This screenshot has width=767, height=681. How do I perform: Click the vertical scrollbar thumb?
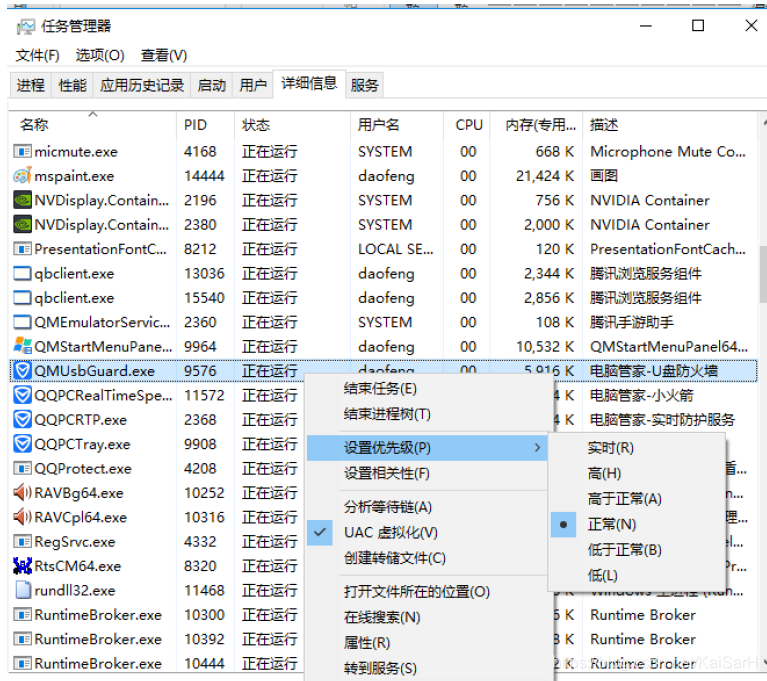point(763,274)
